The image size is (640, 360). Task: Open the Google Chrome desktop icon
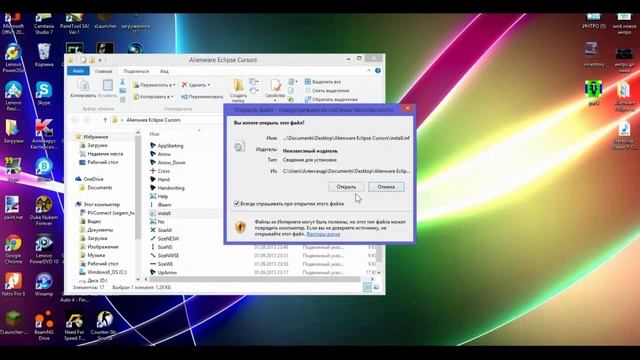[x=13, y=249]
